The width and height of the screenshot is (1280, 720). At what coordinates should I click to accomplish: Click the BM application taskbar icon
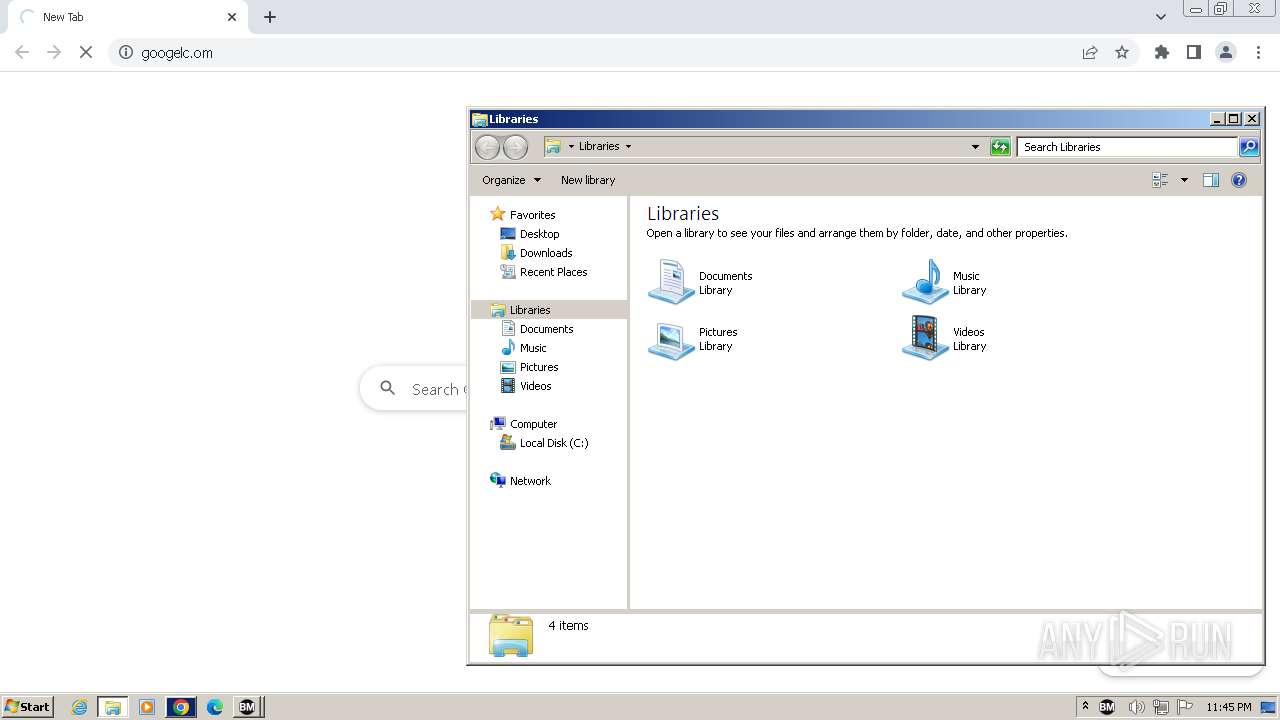[x=247, y=707]
